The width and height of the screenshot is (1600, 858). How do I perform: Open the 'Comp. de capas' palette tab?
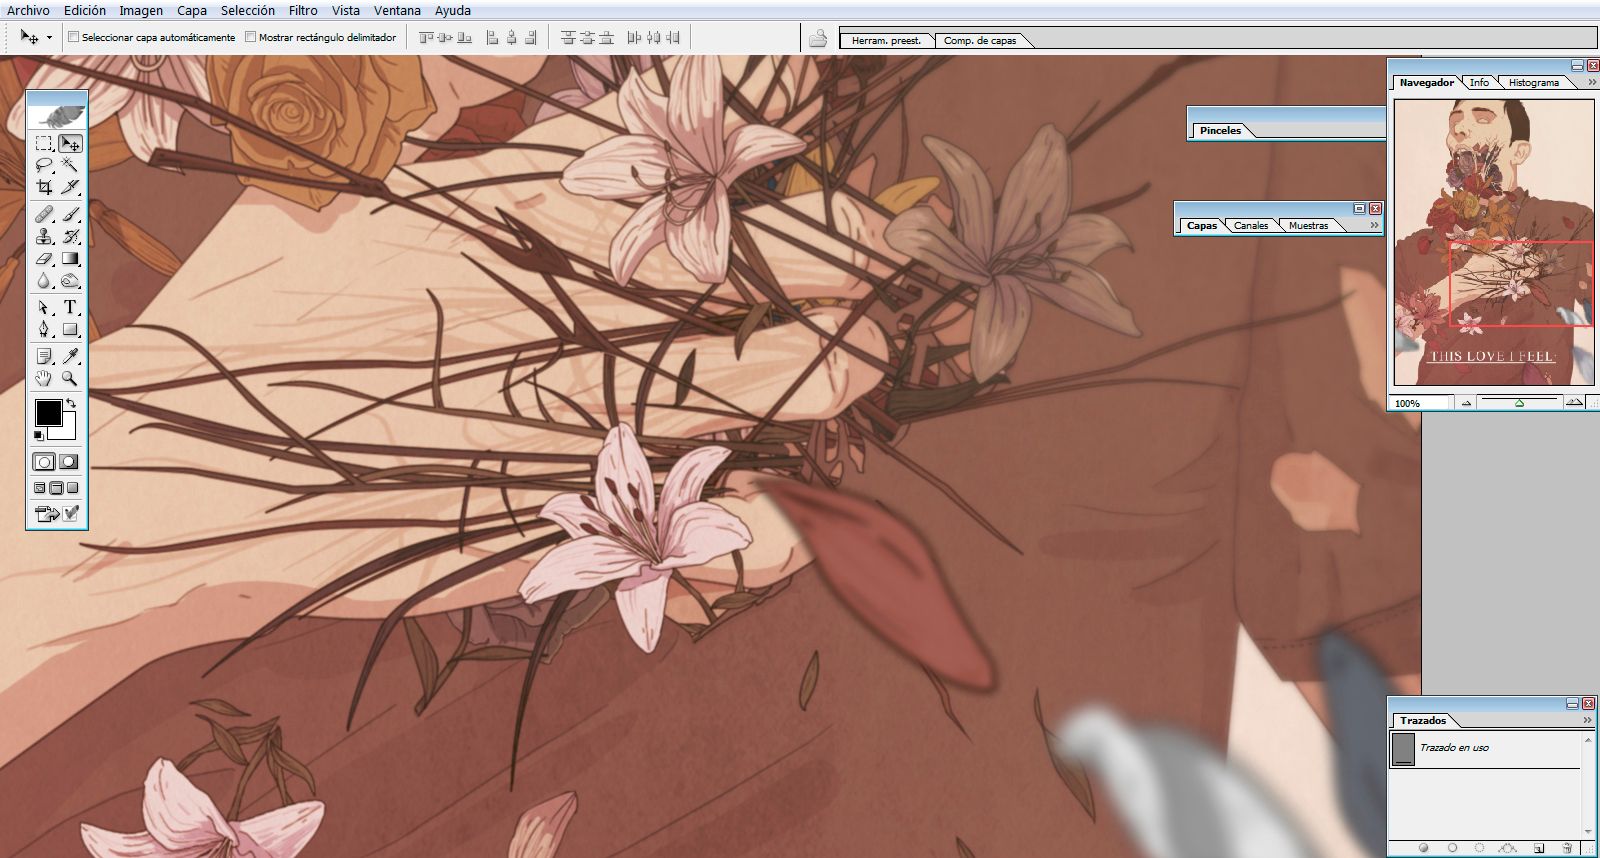[x=979, y=41]
